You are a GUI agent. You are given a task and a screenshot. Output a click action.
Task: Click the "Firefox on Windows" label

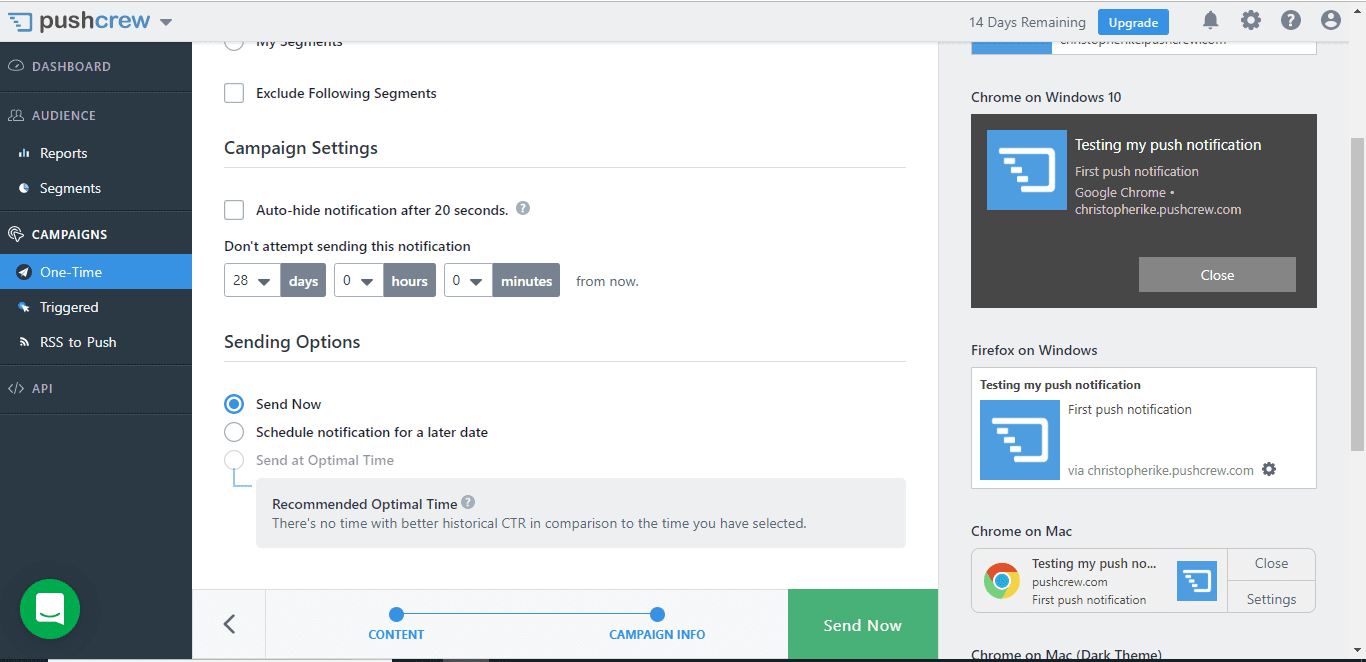1034,350
